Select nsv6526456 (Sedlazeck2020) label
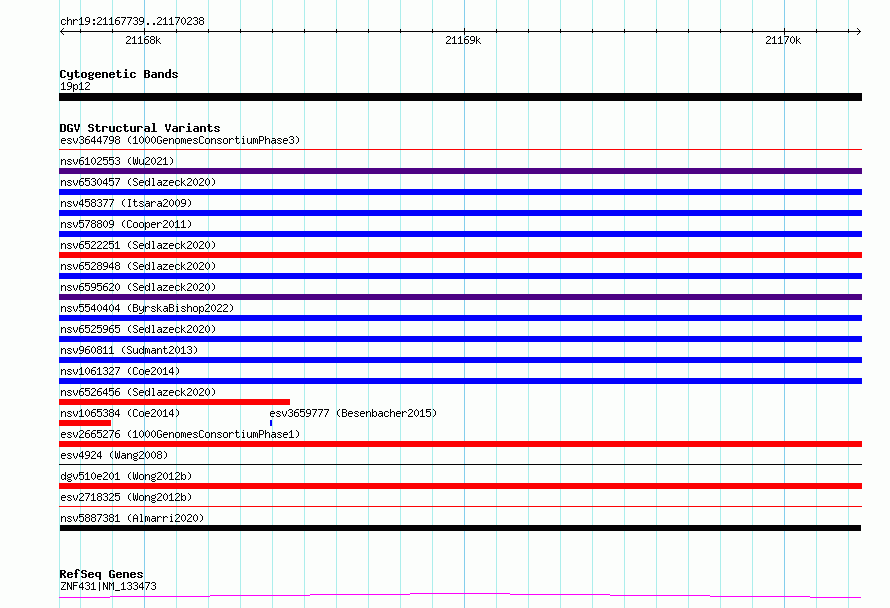The height and width of the screenshot is (608, 890). tap(138, 392)
